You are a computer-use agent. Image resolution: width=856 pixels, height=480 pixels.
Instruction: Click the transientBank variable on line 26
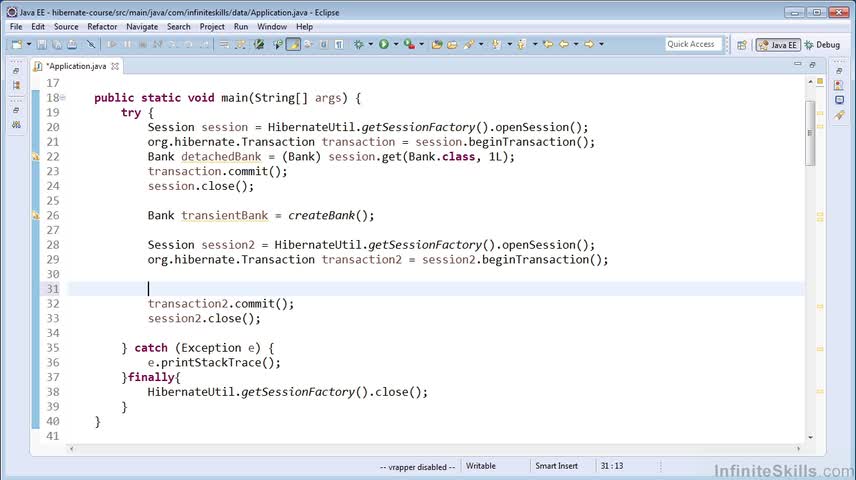coord(224,216)
